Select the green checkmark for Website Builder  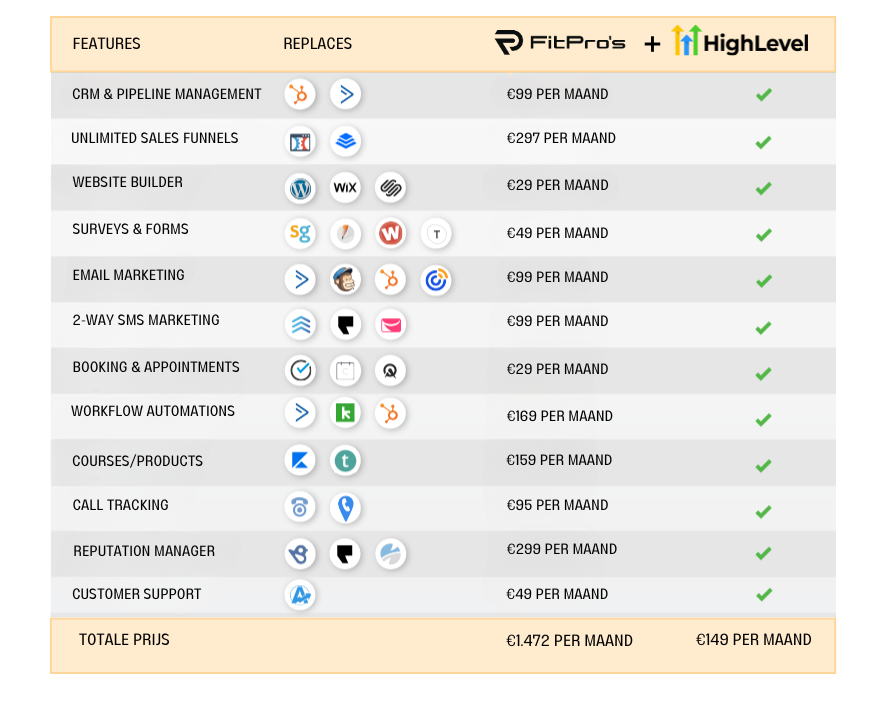(x=763, y=189)
